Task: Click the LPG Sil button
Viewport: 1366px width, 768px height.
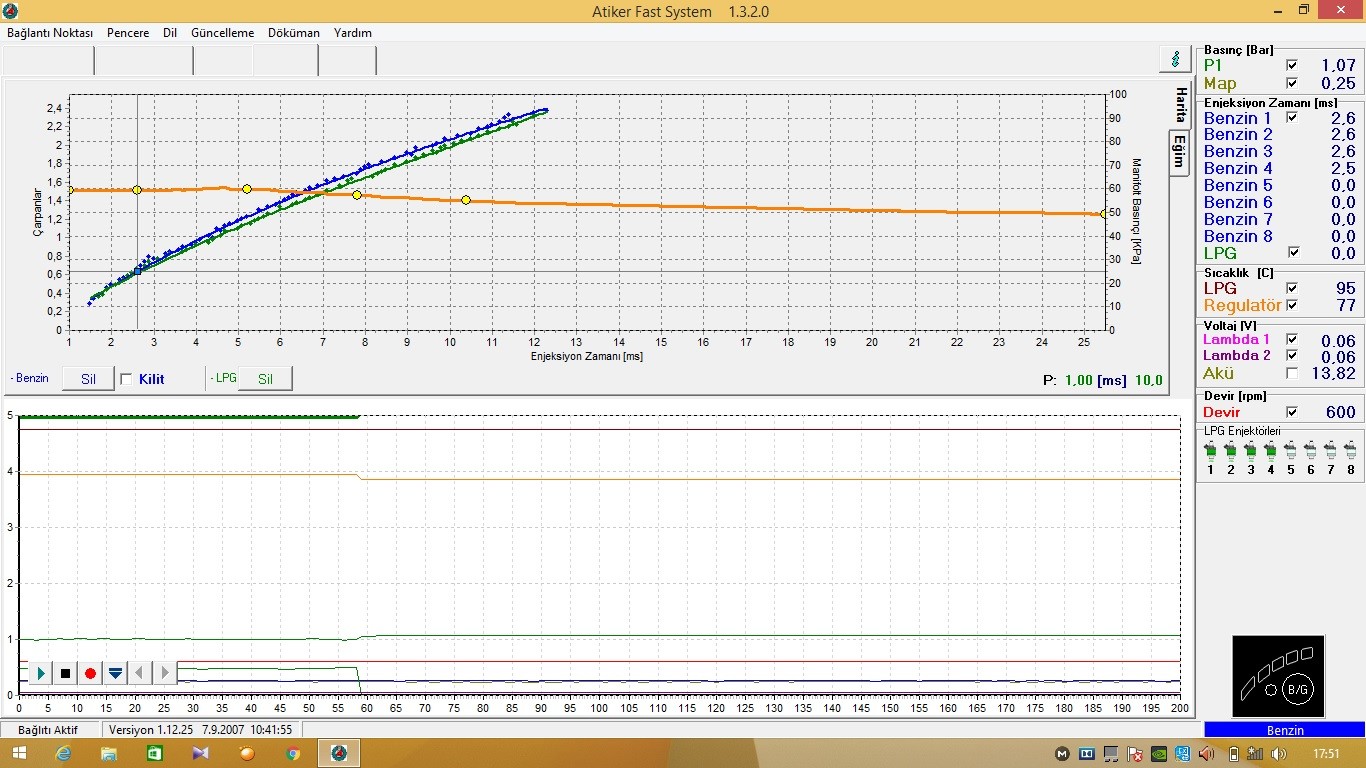Action: 266,379
